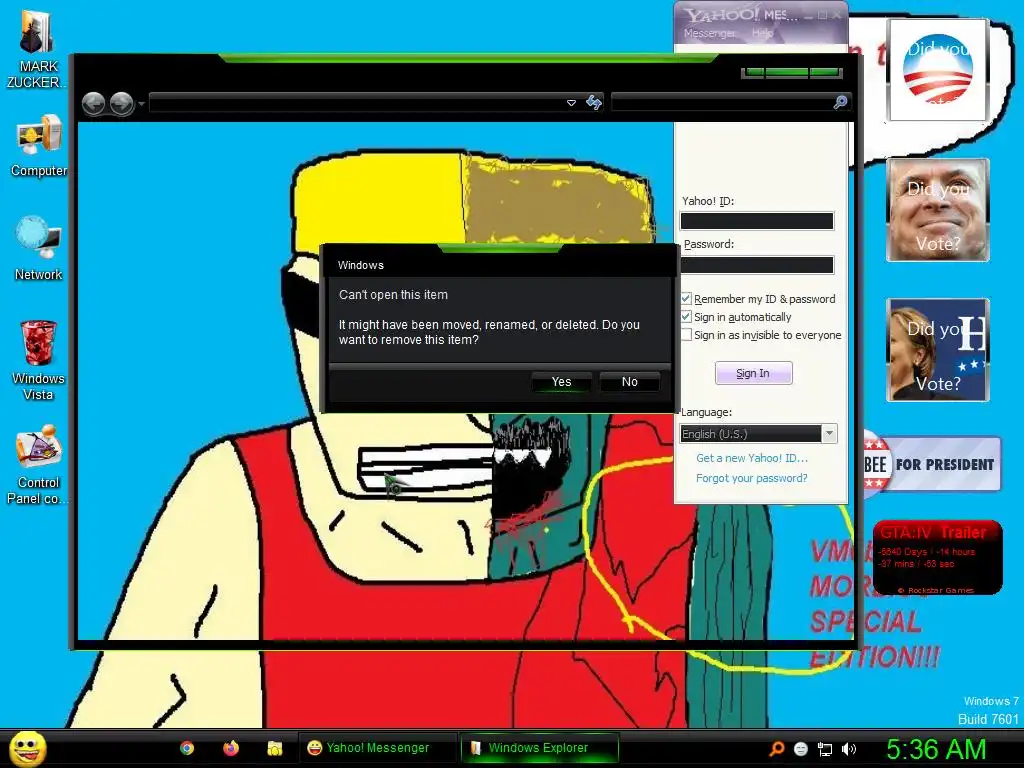Click the Yahoo Password input field
1024x768 pixels.
point(757,264)
